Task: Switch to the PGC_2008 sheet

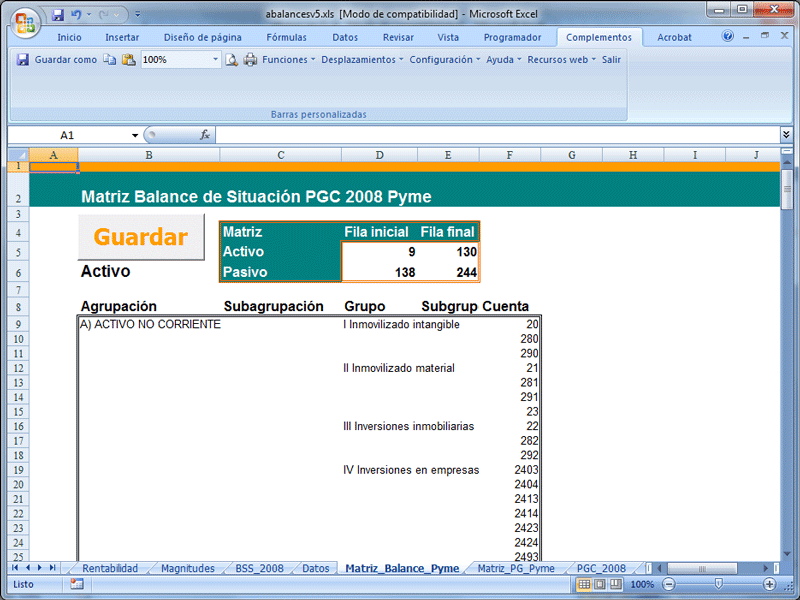Action: tap(601, 568)
